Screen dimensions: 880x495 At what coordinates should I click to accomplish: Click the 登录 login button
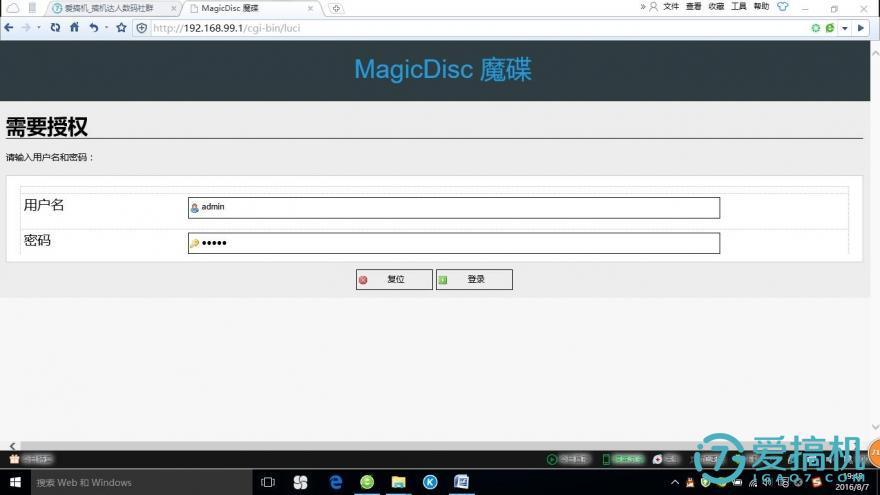pyautogui.click(x=474, y=279)
